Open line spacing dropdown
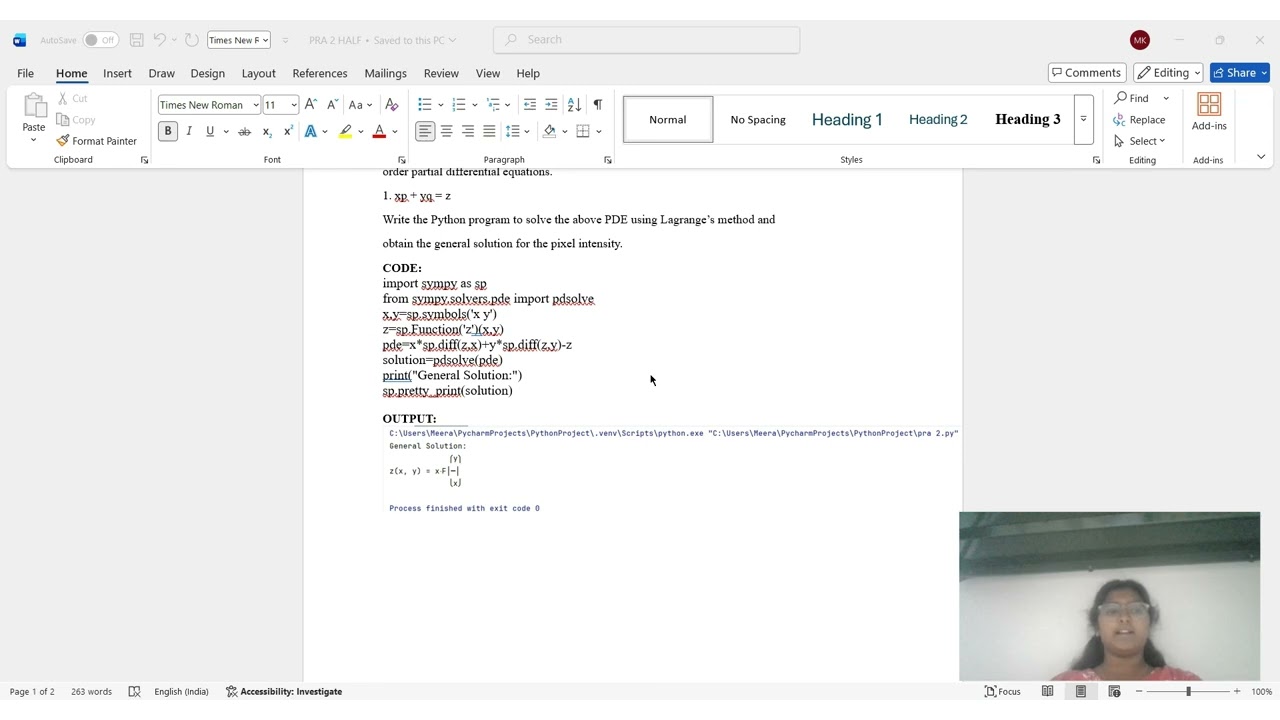This screenshot has height=720, width=1280. (x=516, y=131)
